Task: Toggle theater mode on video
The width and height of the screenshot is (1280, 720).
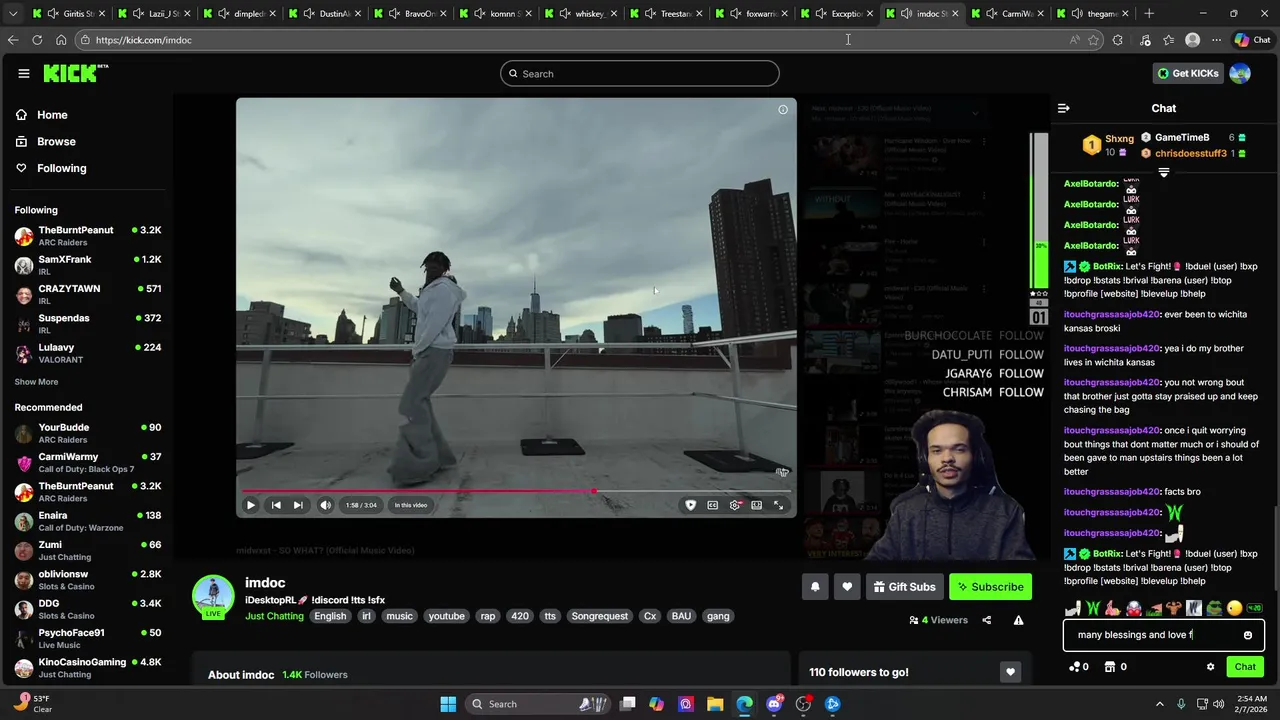Action: click(x=756, y=505)
